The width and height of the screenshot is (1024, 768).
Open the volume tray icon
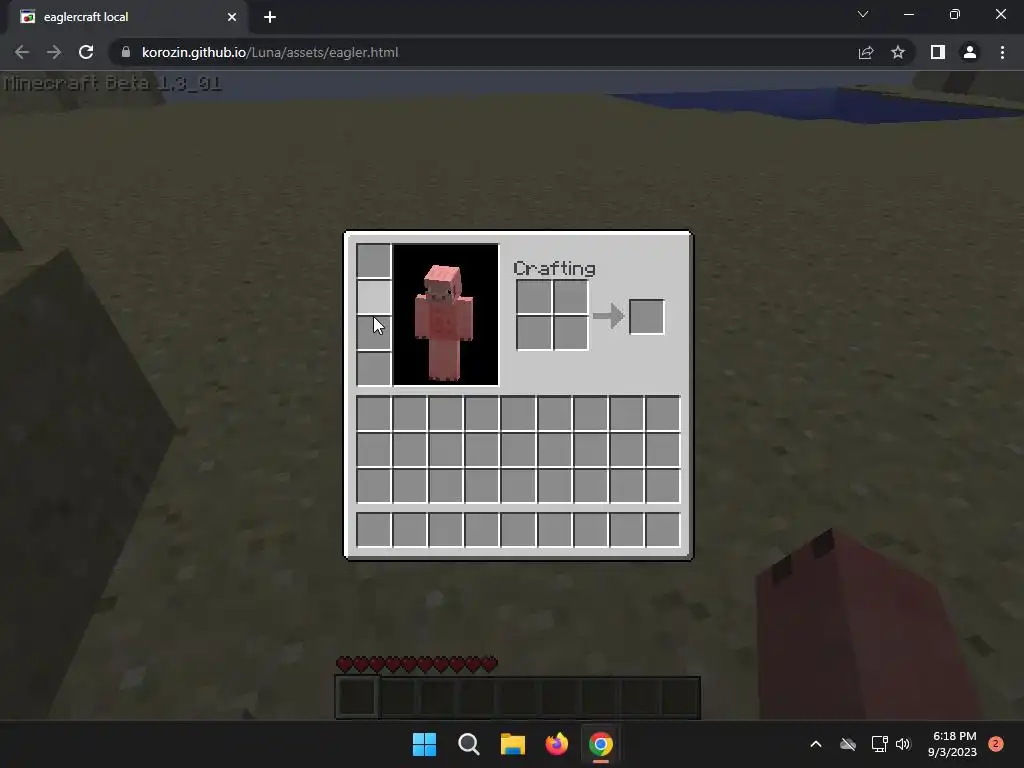903,744
